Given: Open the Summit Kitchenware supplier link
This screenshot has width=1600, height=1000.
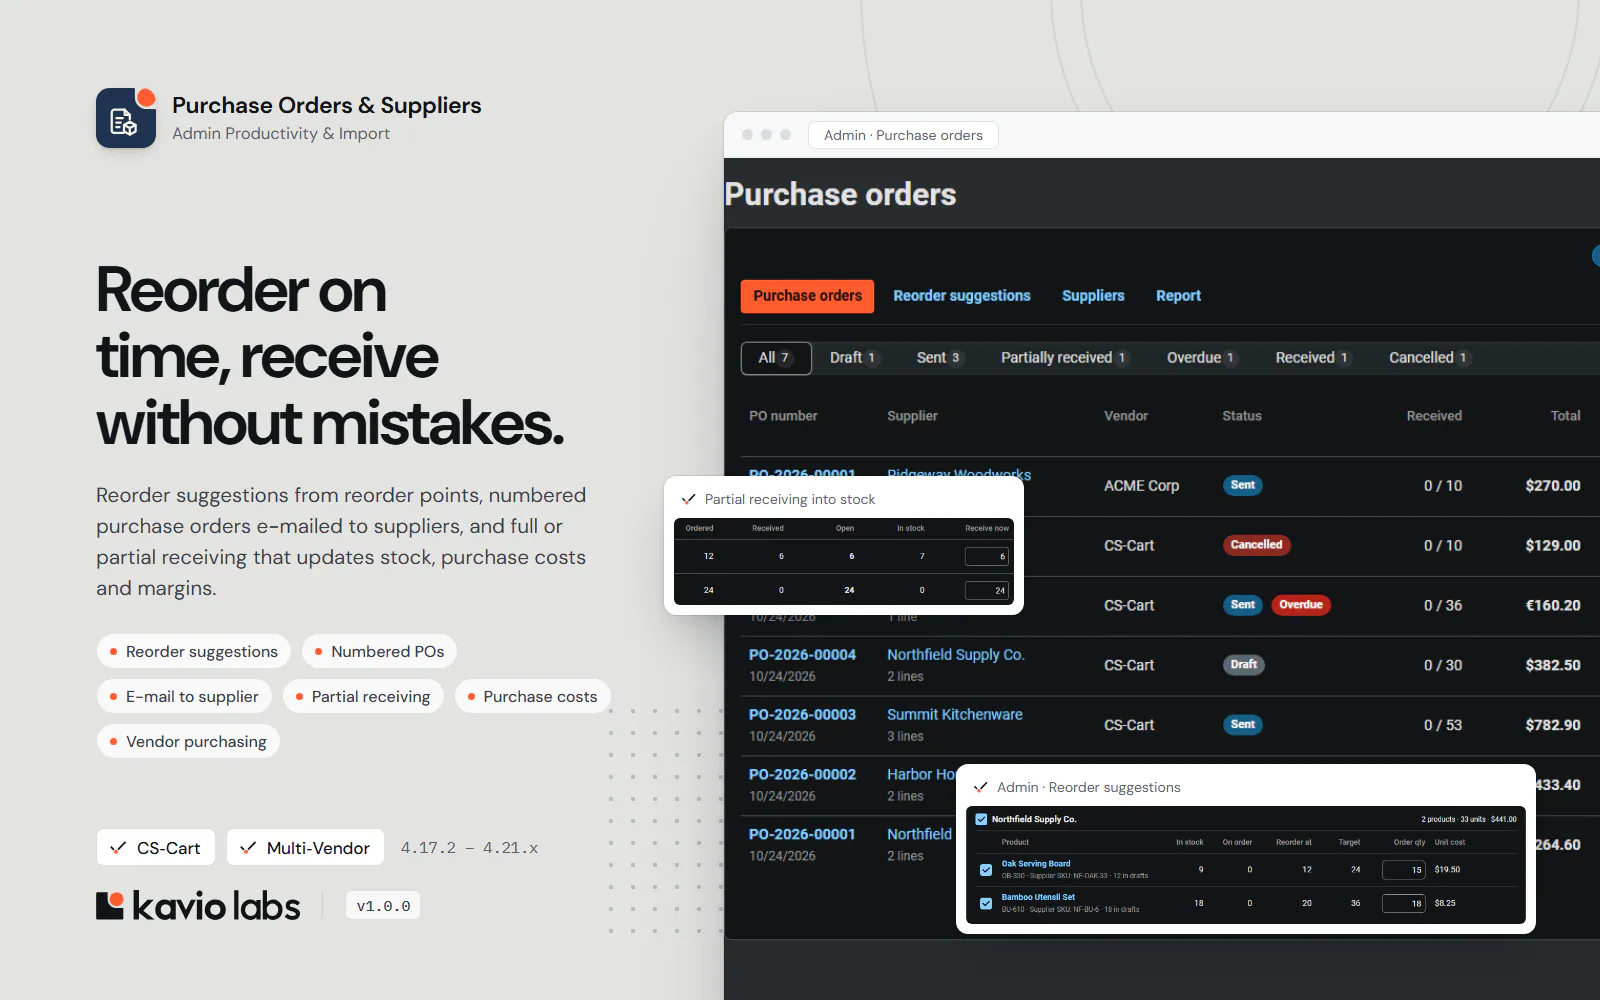Looking at the screenshot, I should (954, 715).
